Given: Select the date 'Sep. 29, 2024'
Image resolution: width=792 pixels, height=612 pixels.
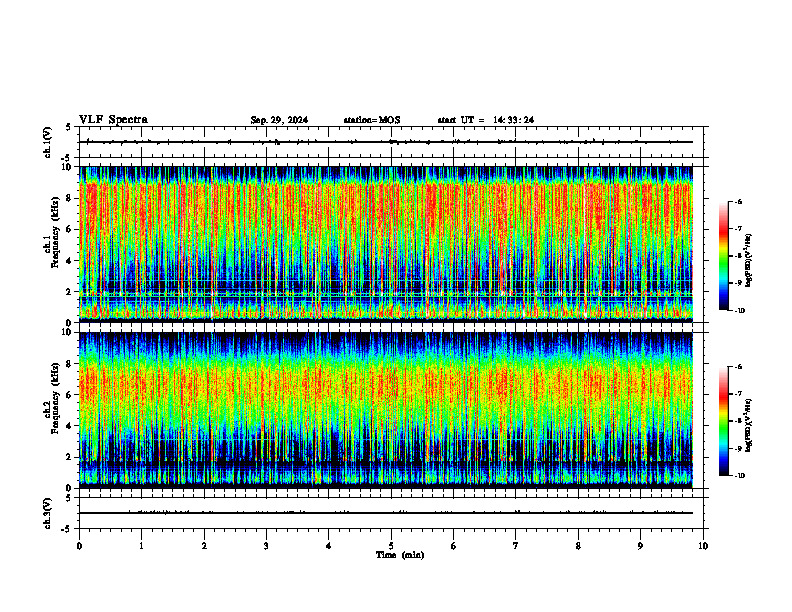Looking at the screenshot, I should 279,120.
